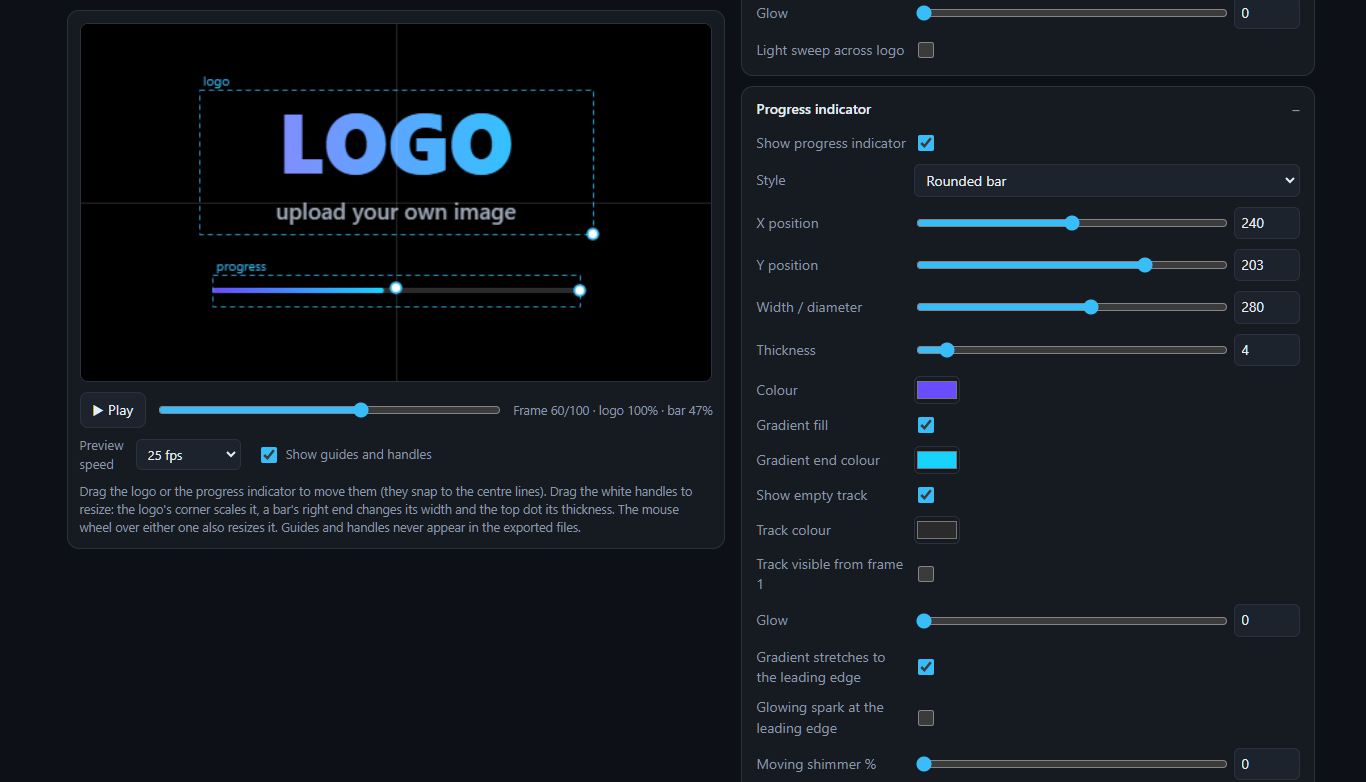Click the 'Frame 60/100 · logo 100% · bar 47%' text
This screenshot has height=782, width=1366.
tap(613, 411)
